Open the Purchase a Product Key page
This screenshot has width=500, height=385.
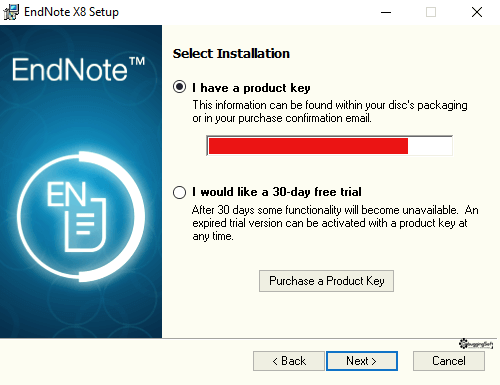326,281
